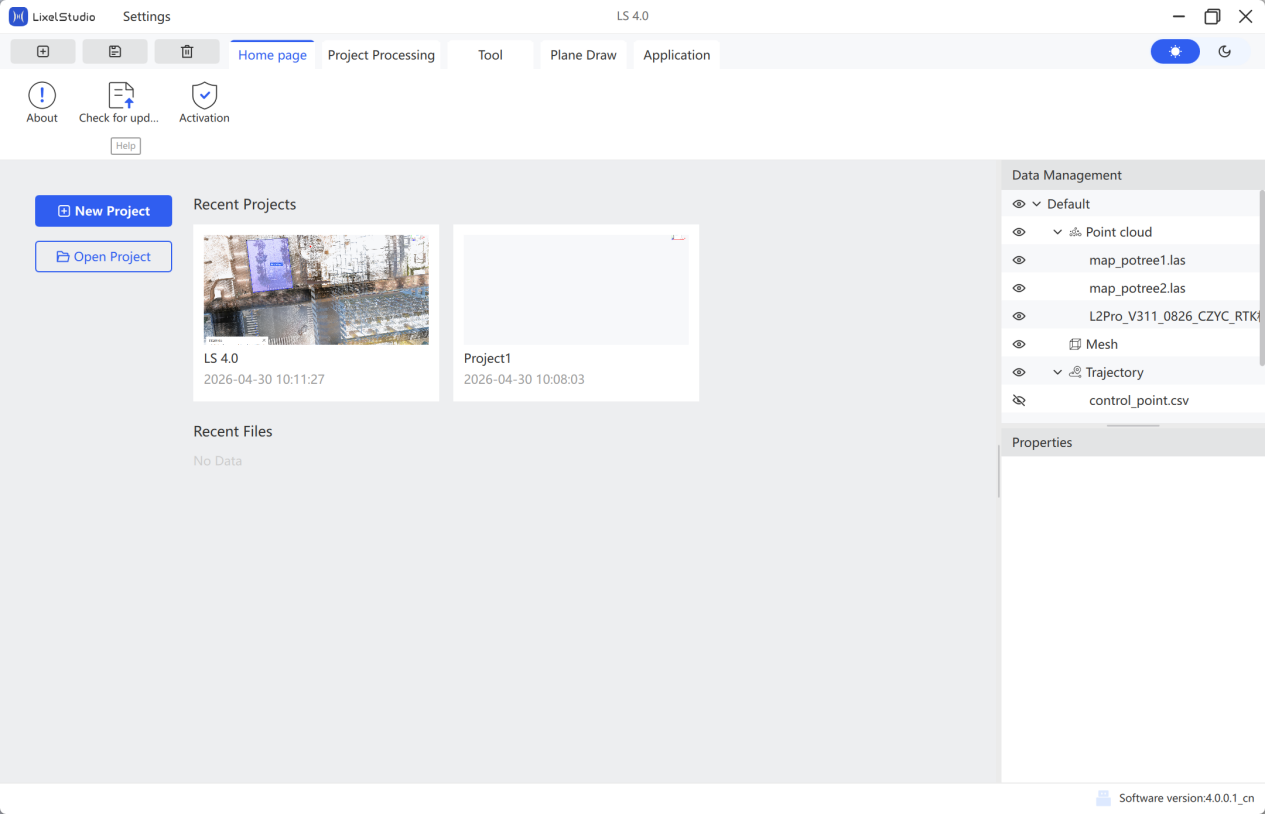Open the Application tab
Screen dimensions: 1265x814
(677, 55)
